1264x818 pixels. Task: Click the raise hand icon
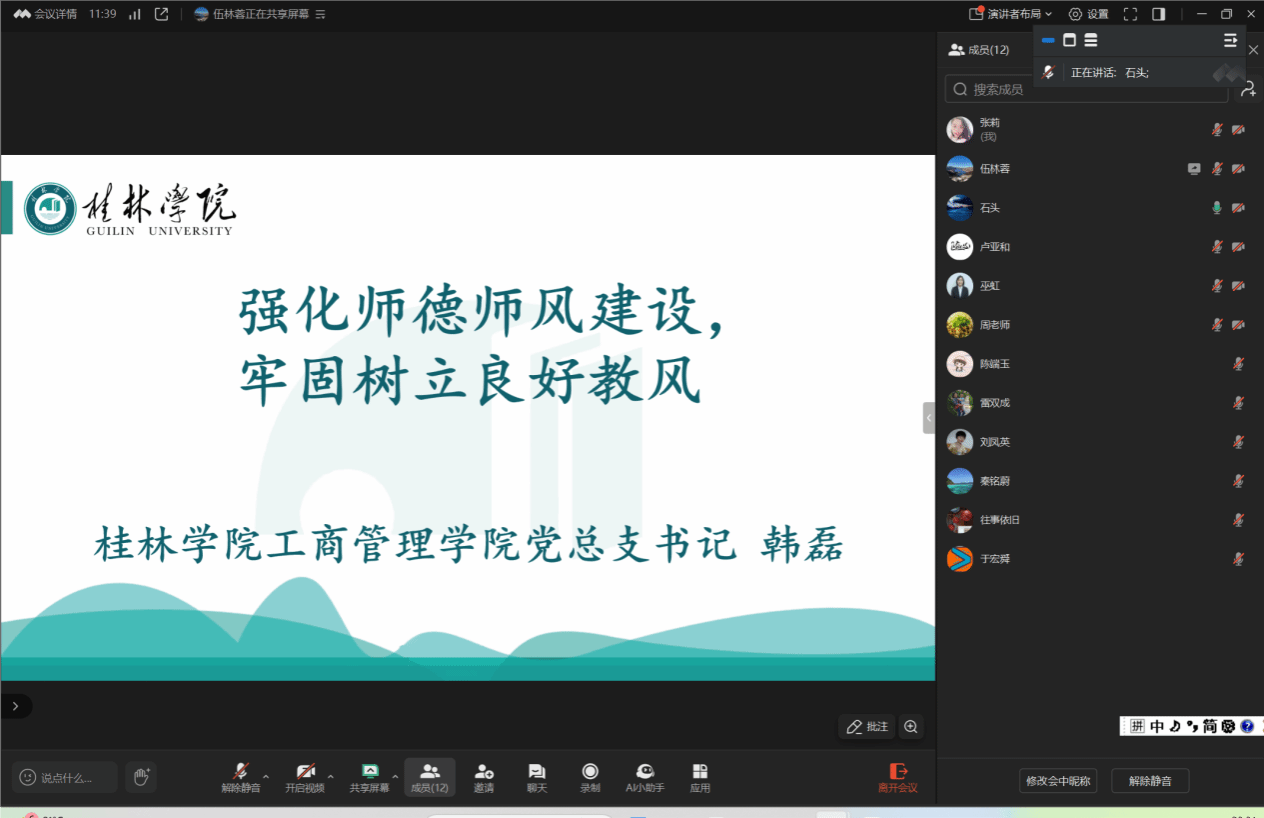pyautogui.click(x=141, y=777)
